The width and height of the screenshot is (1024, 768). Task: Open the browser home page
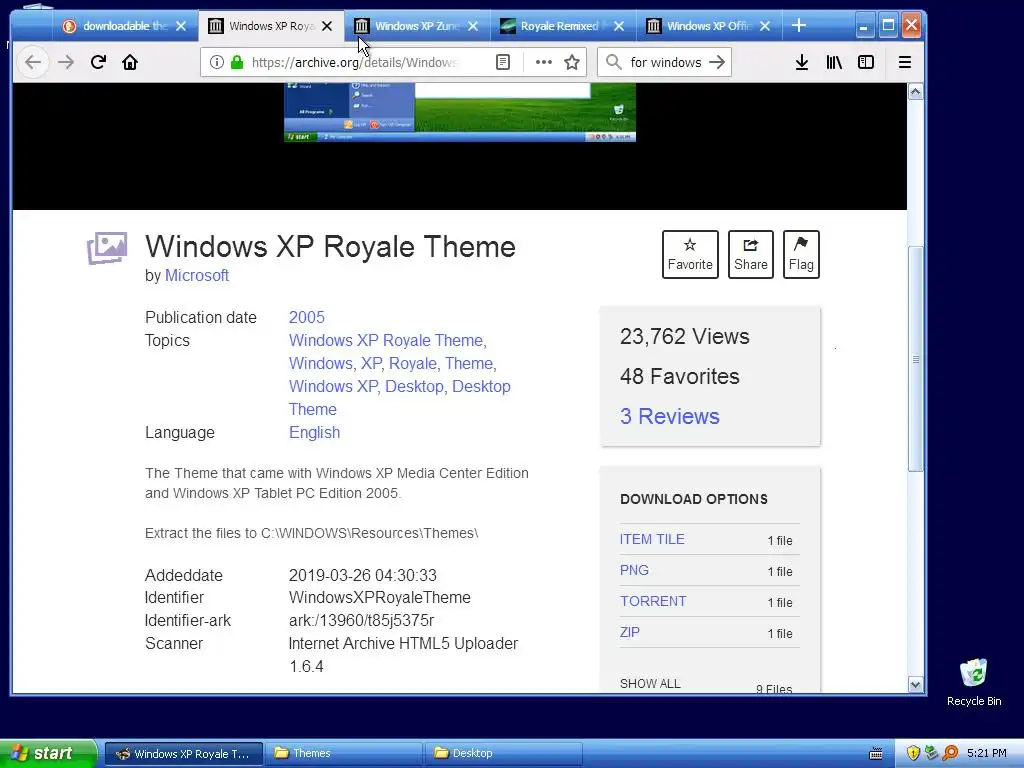pos(130,63)
